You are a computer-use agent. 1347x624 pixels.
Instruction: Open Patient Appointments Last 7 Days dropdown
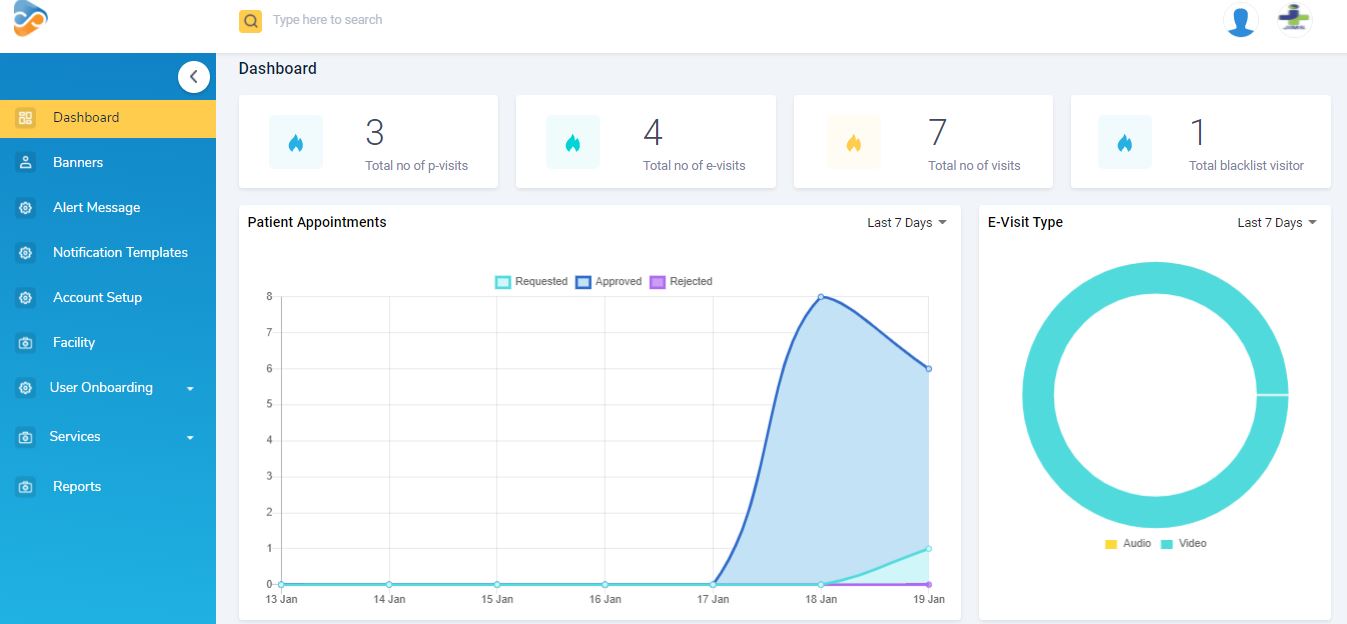[x=906, y=223]
